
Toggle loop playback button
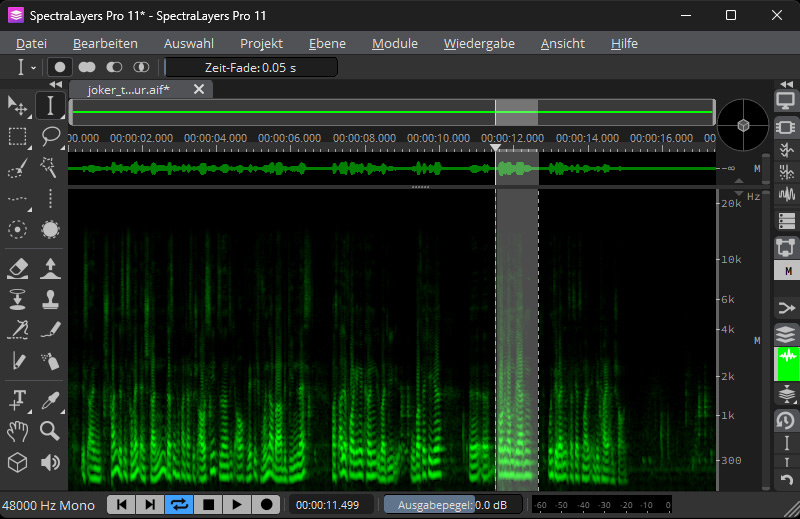click(x=180, y=505)
